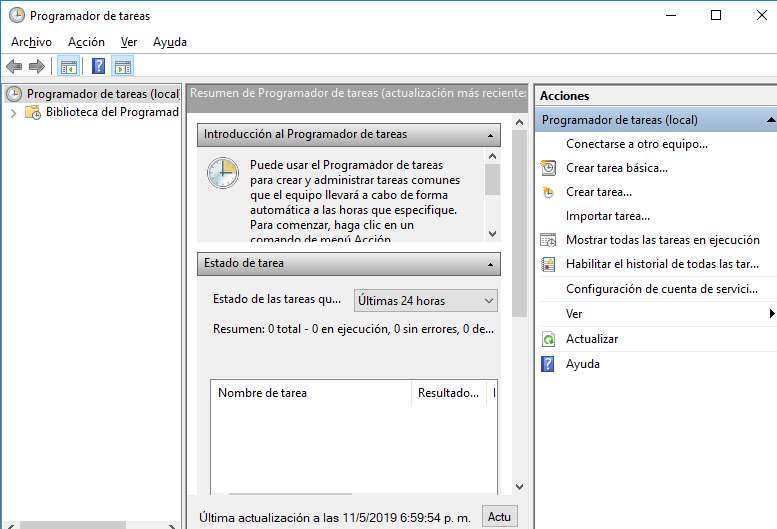Select the clock icon beside Programador de tareas (local) in tree
The width and height of the screenshot is (777, 529).
click(x=14, y=94)
